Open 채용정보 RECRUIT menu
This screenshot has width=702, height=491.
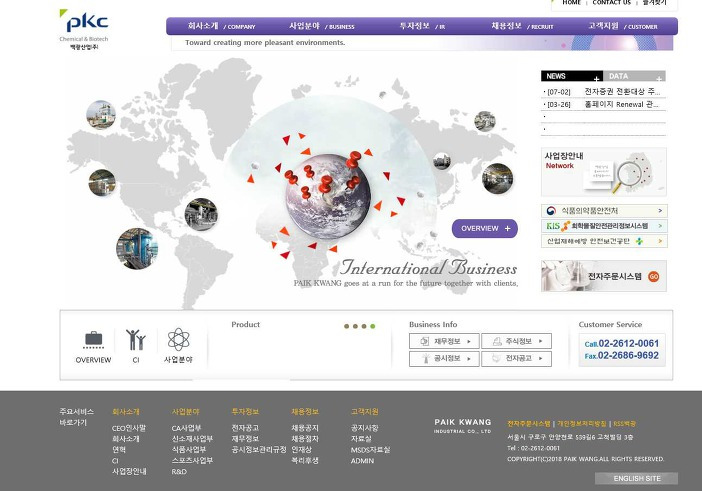tap(522, 26)
